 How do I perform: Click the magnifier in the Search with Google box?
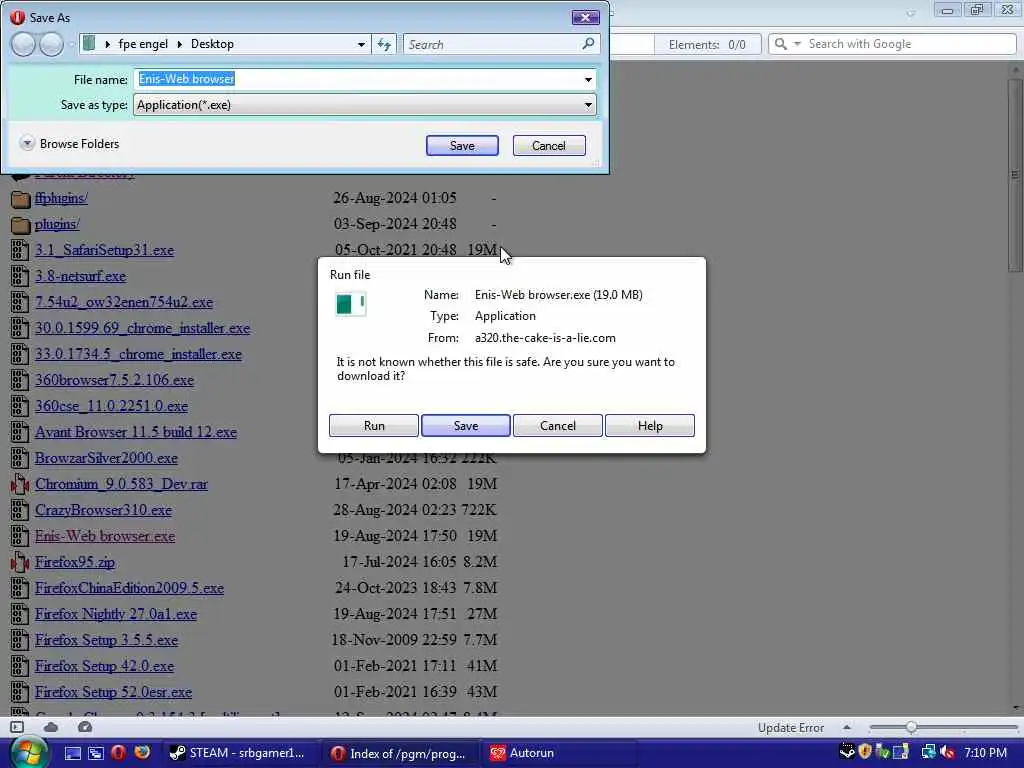[x=780, y=44]
